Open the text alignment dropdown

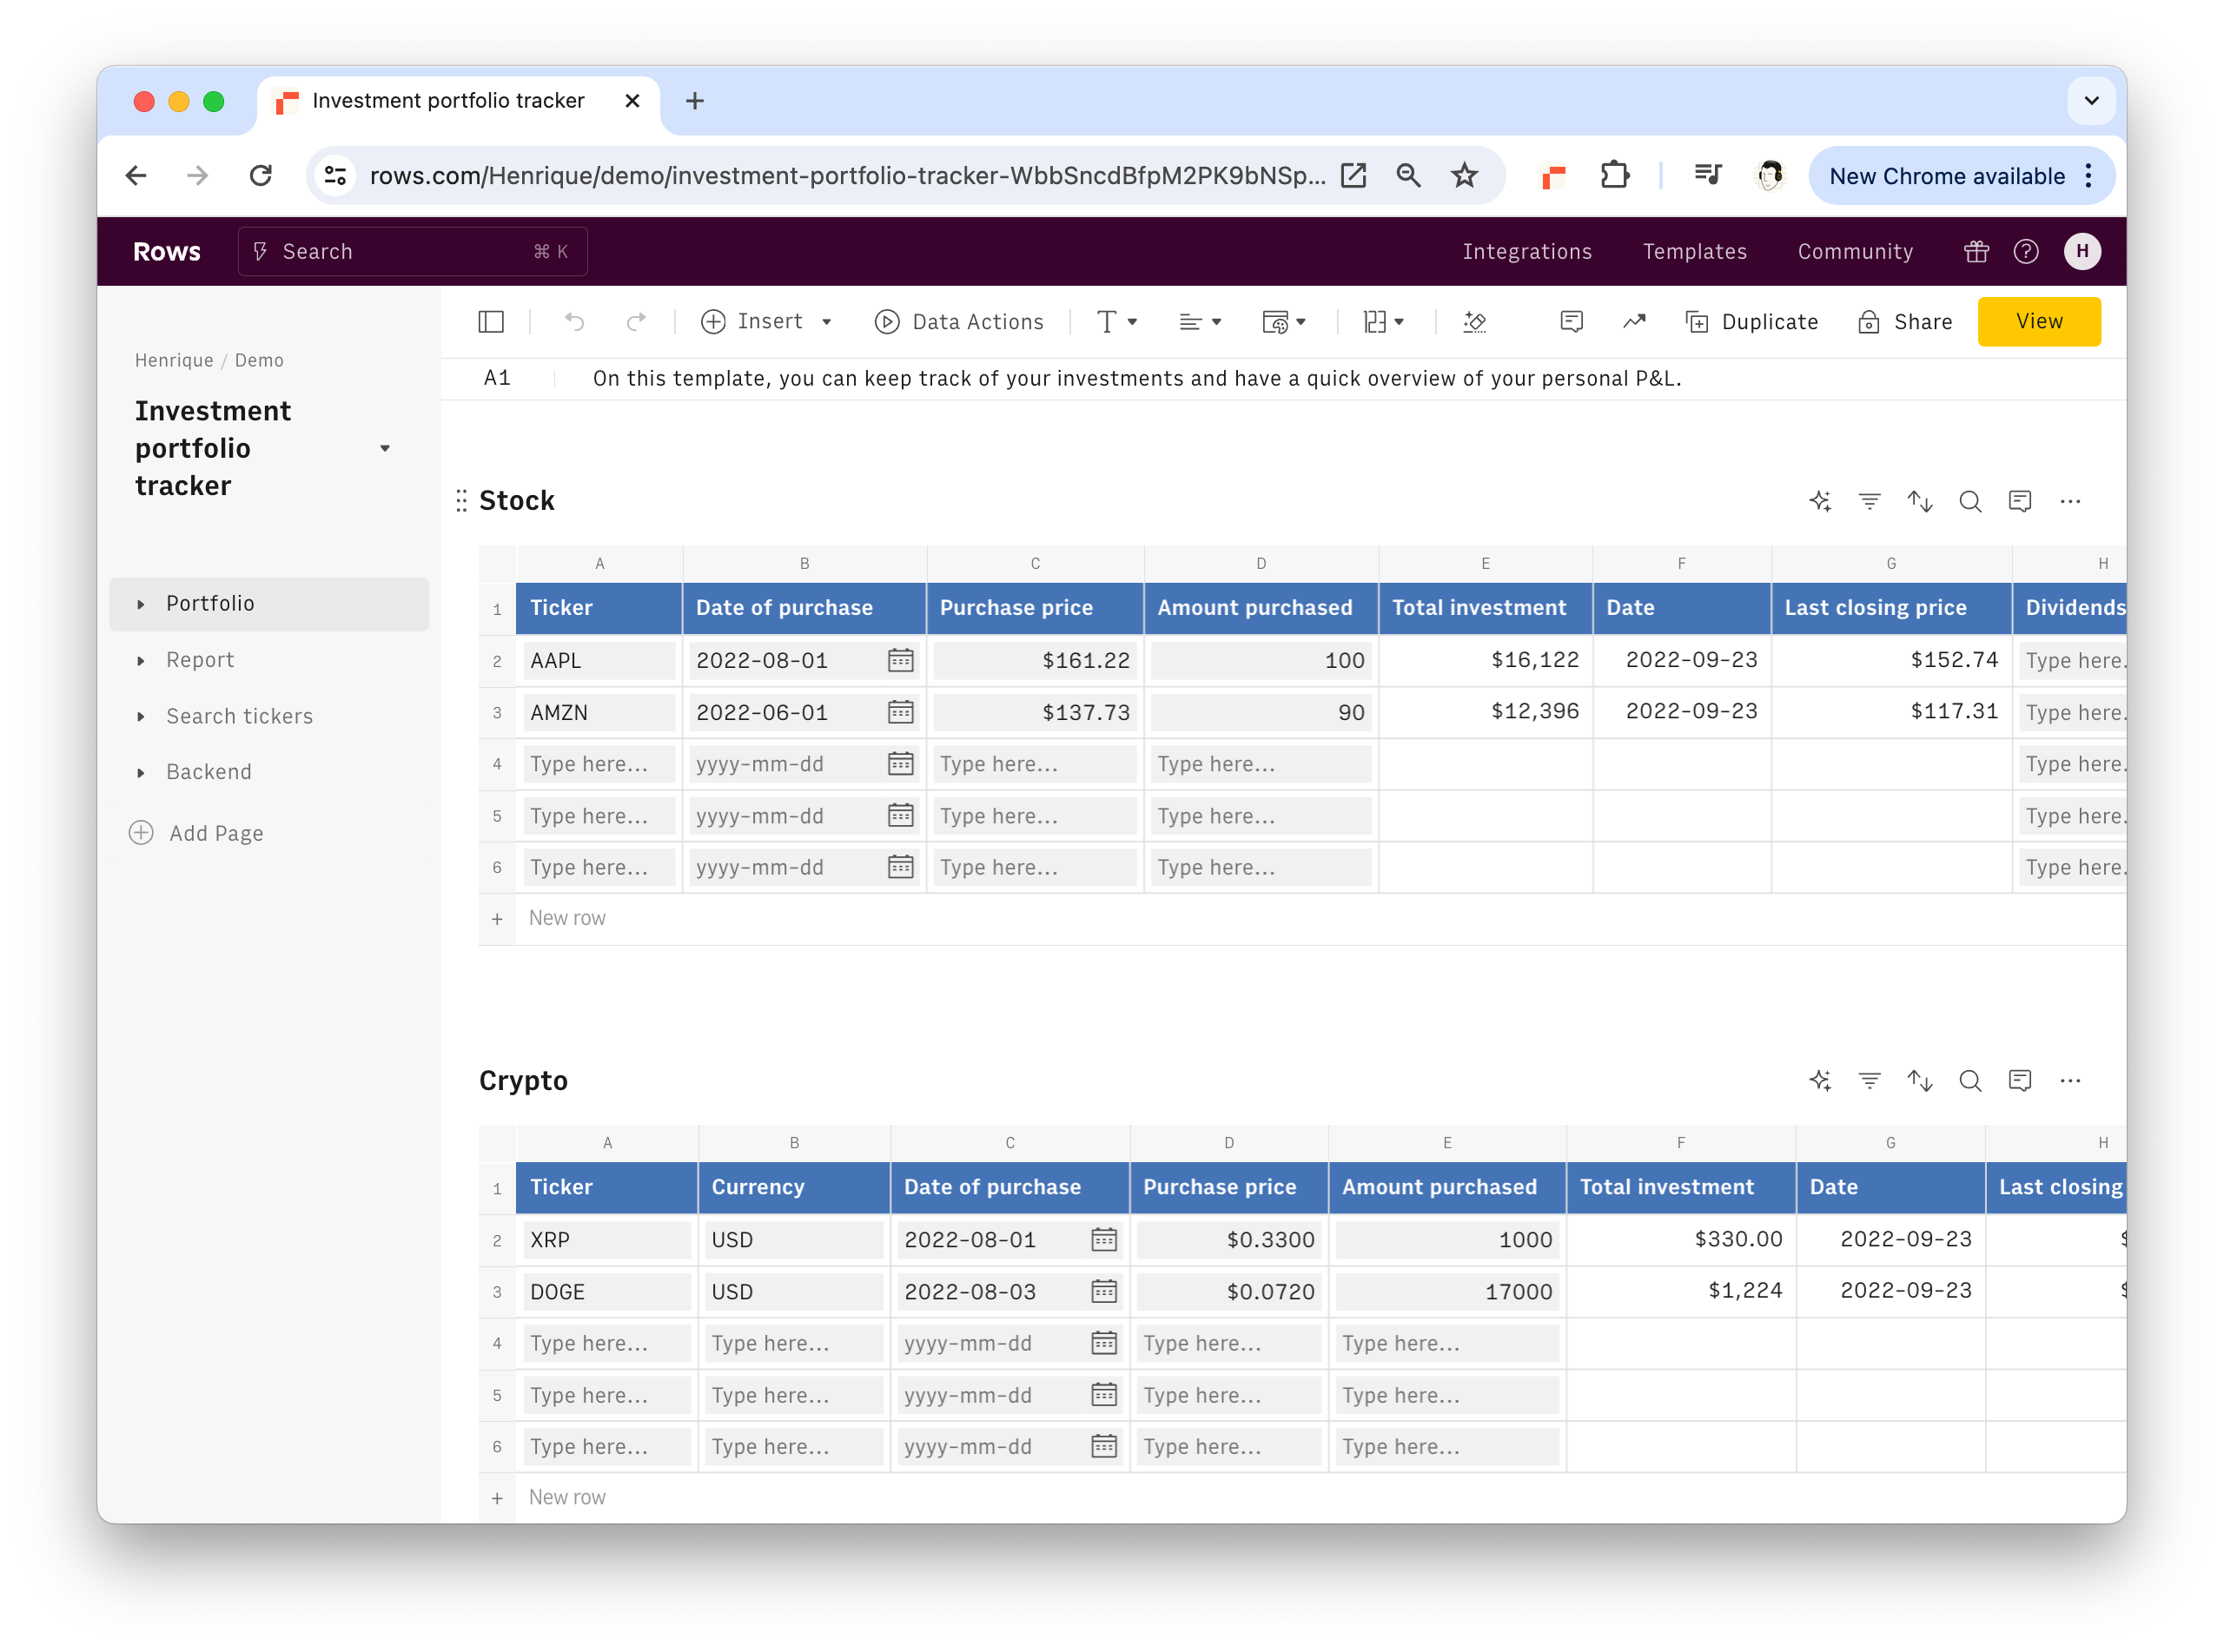[x=1201, y=320]
